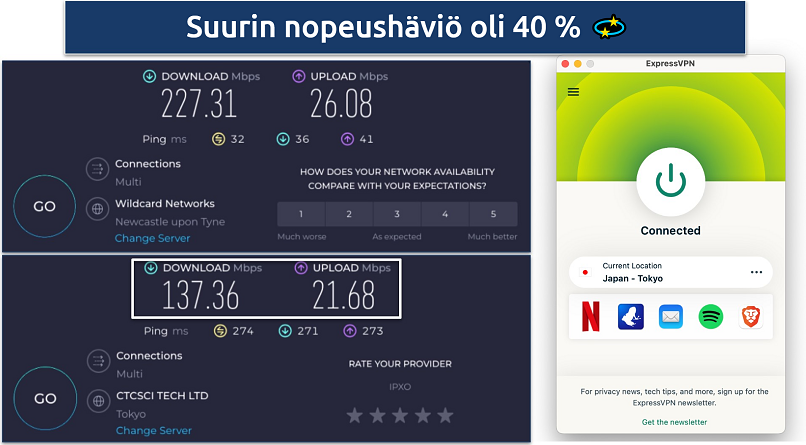806x445 pixels.
Task: Change server from Tokyo
Action: coord(154,431)
